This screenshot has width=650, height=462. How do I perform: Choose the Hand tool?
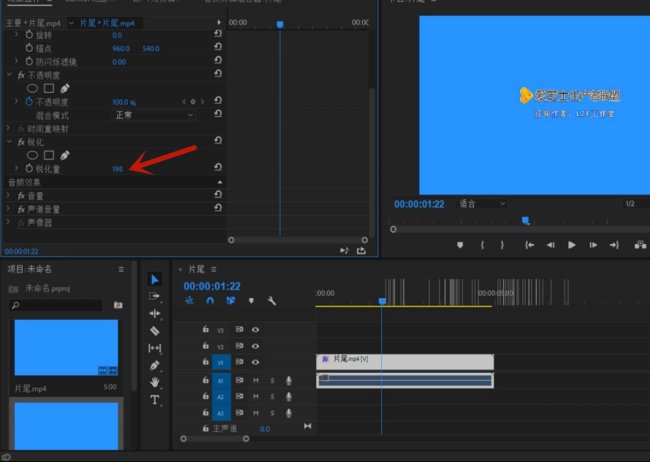point(155,382)
